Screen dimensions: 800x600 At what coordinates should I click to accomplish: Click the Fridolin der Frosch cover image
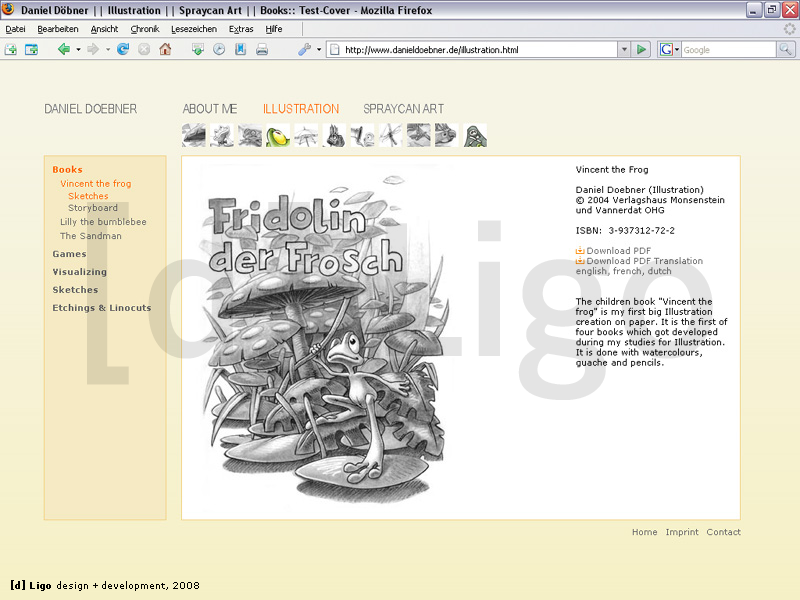click(x=324, y=337)
